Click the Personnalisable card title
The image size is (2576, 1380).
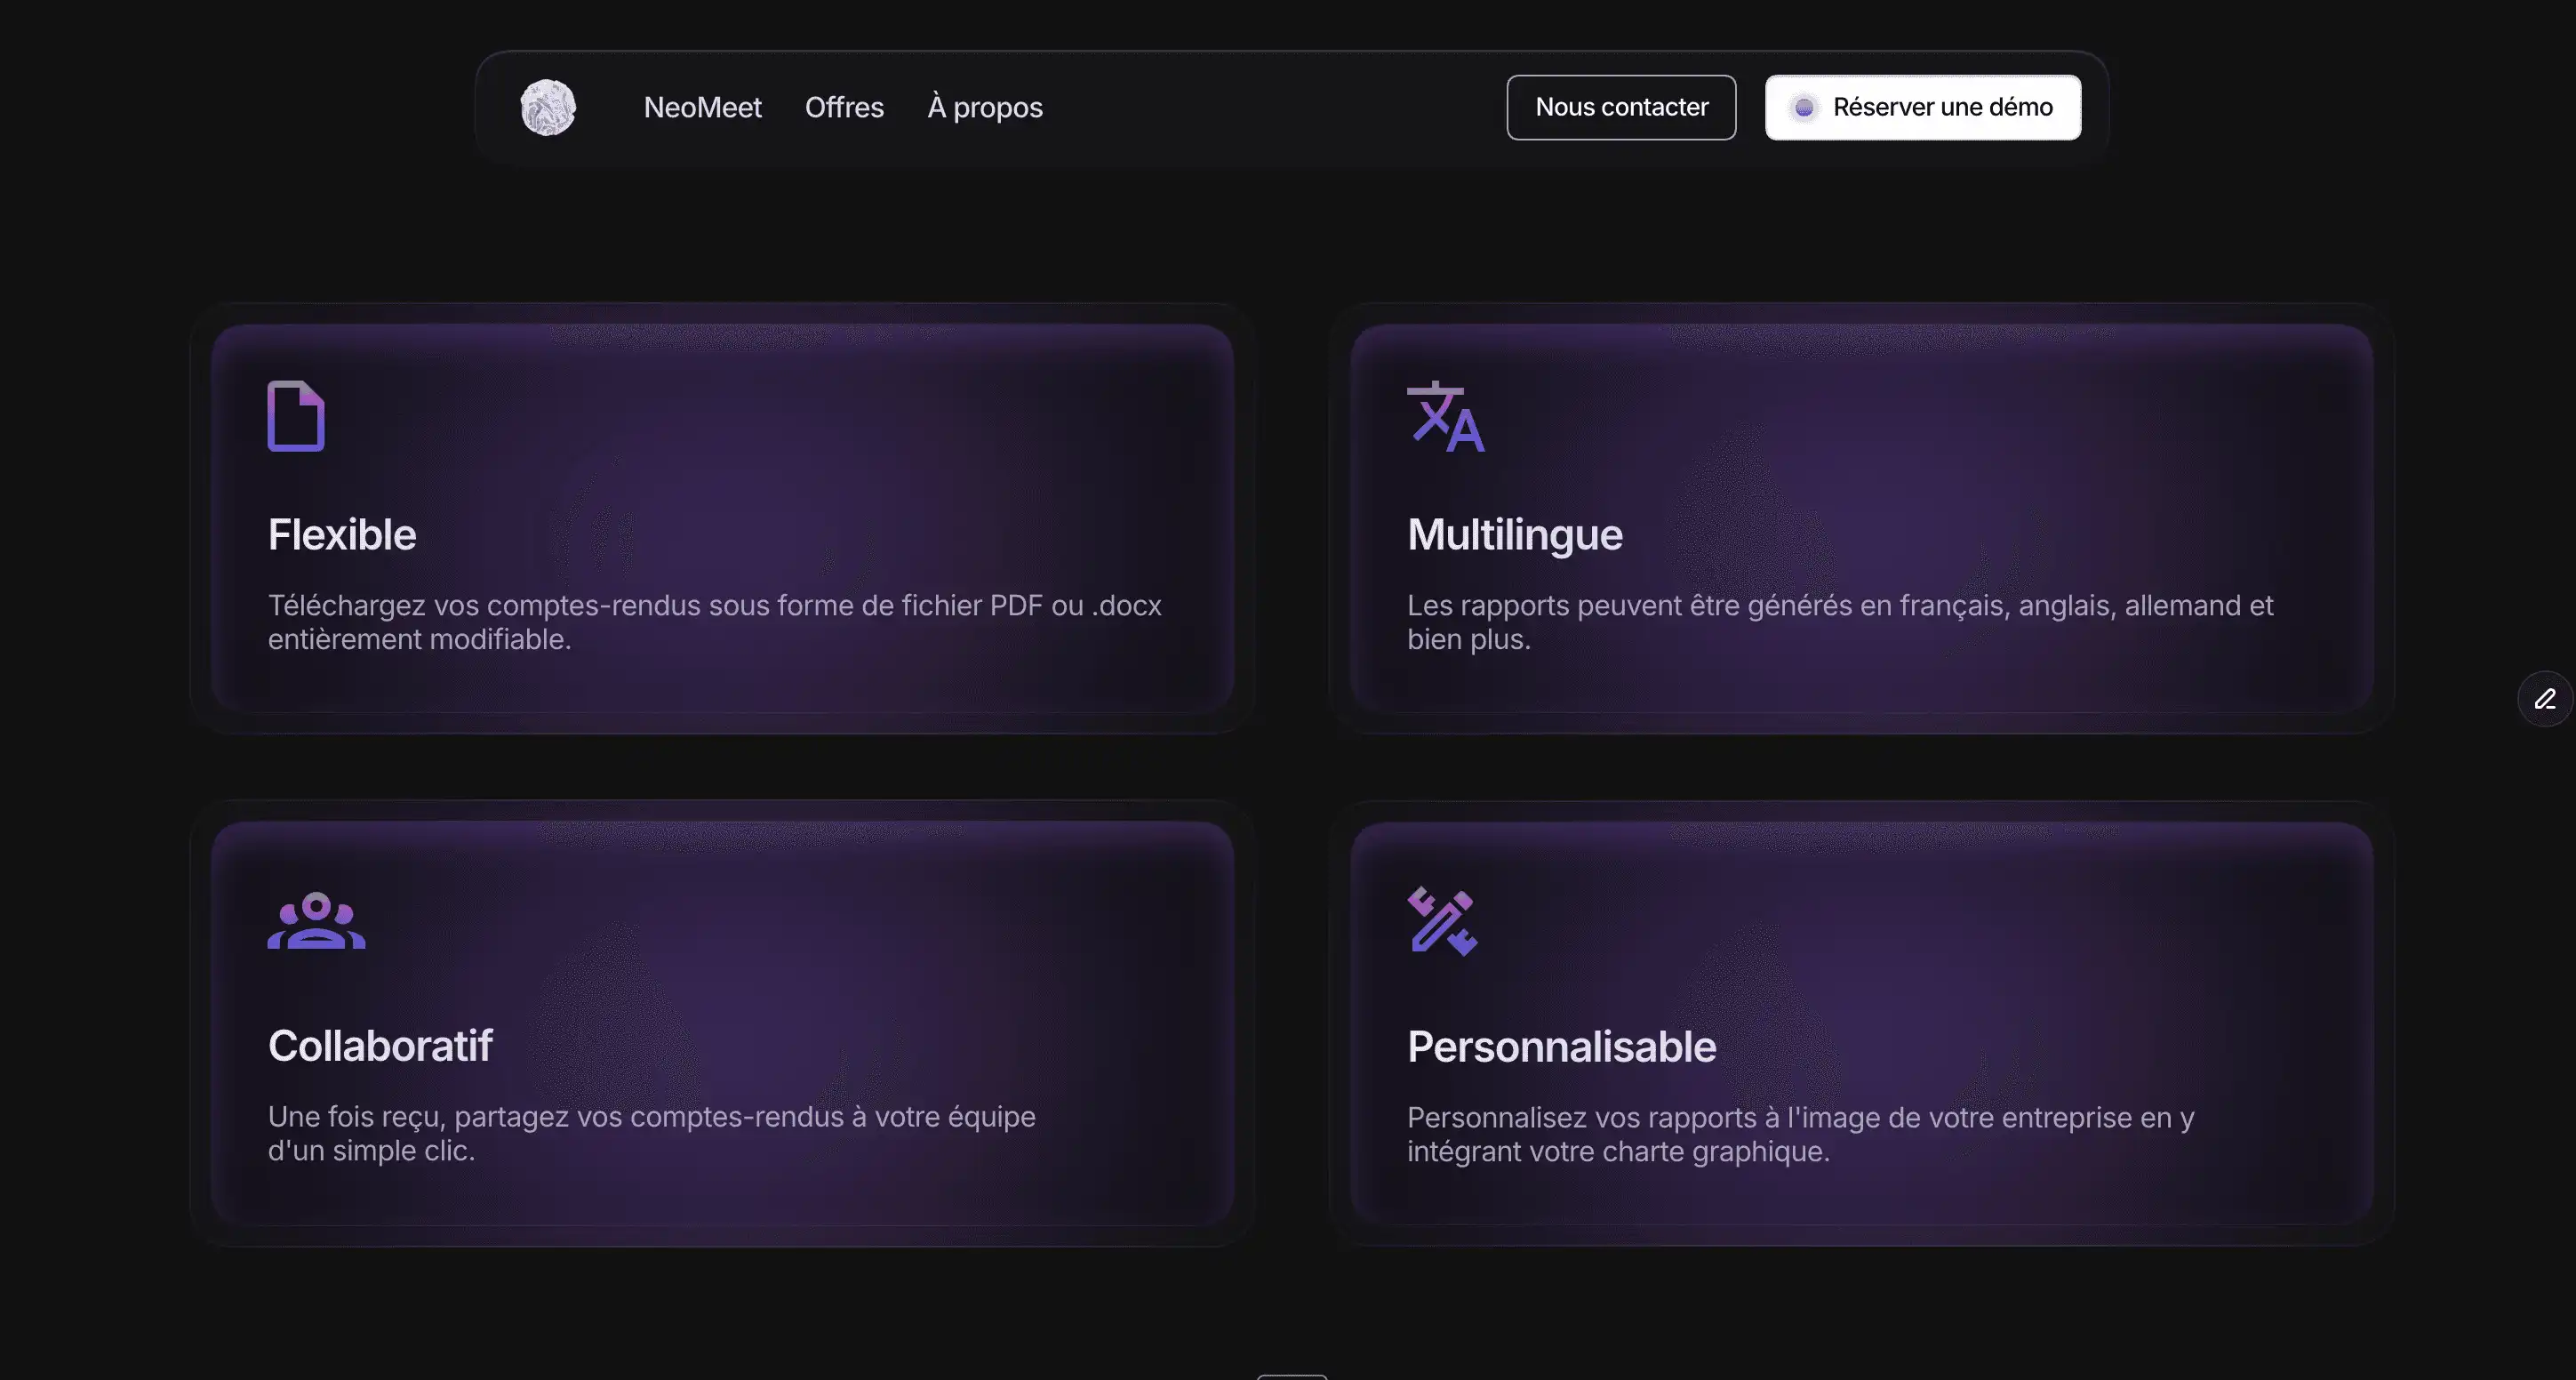pyautogui.click(x=1561, y=1047)
